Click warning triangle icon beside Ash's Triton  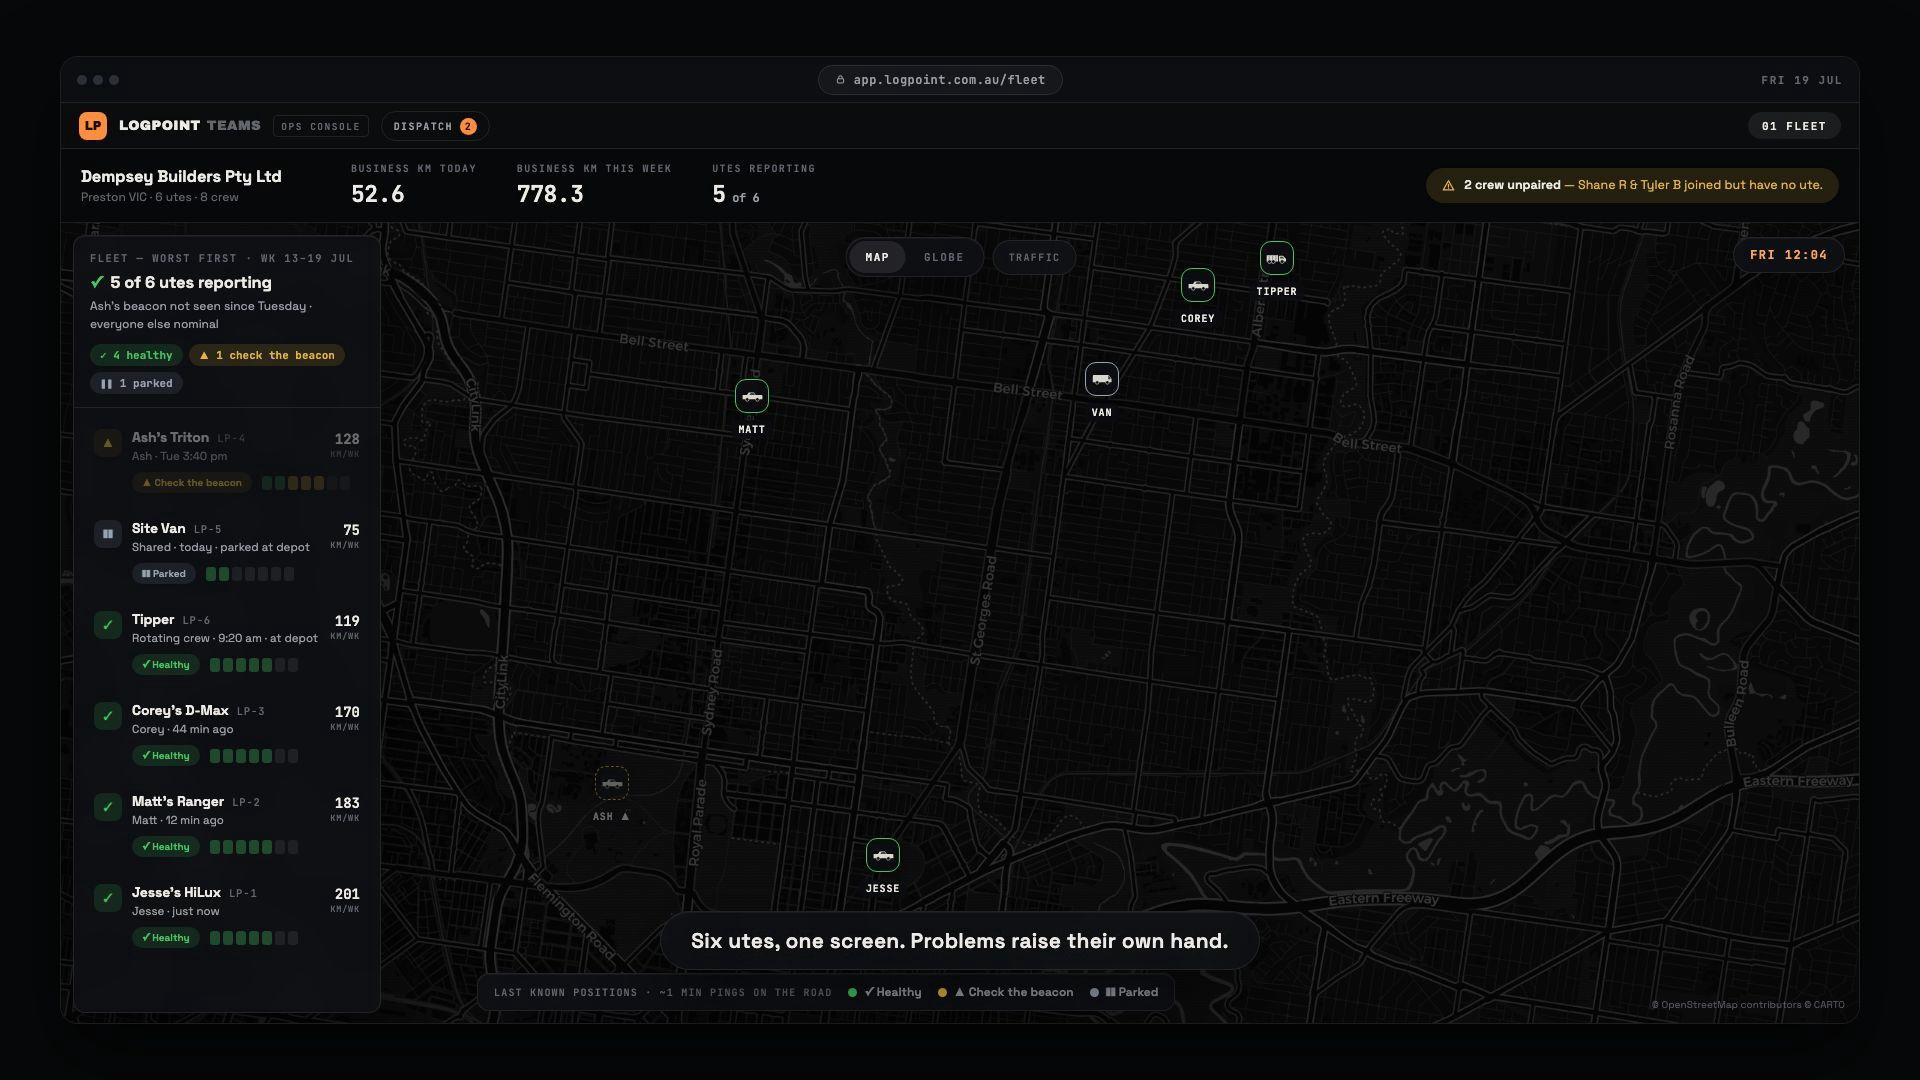click(x=108, y=443)
